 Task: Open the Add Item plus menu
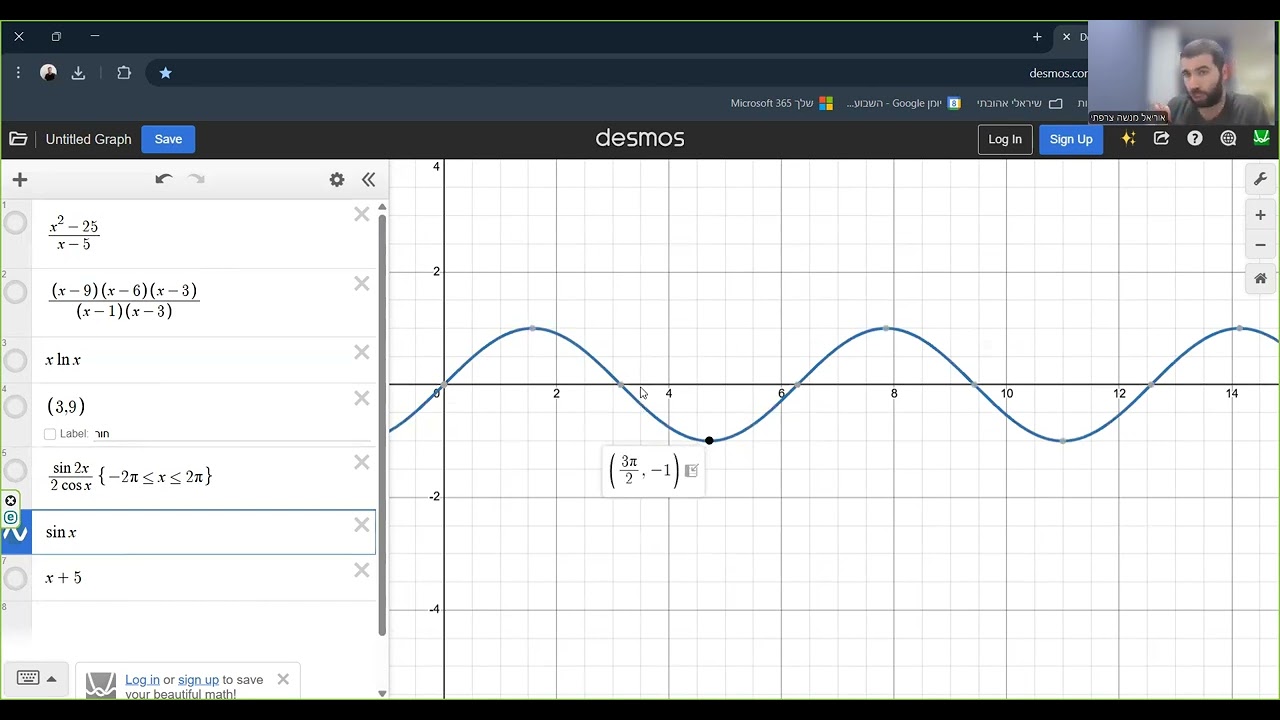click(20, 180)
